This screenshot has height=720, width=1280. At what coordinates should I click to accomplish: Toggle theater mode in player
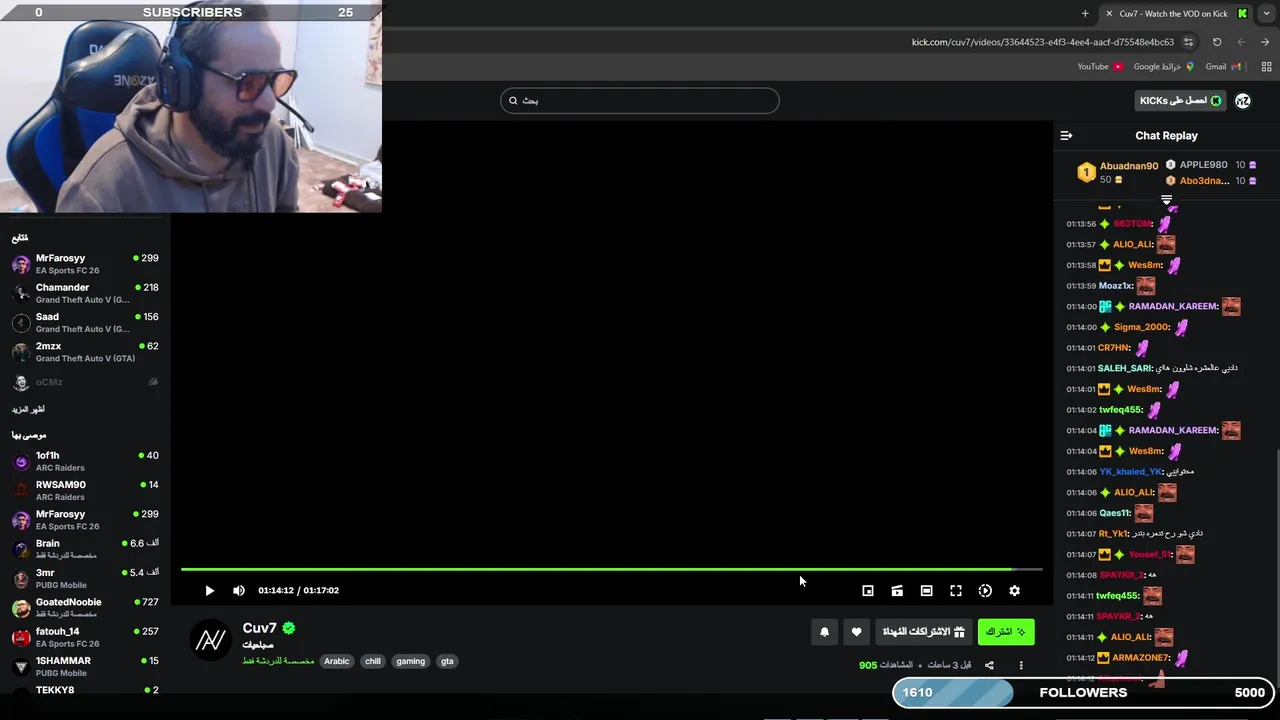point(926,591)
